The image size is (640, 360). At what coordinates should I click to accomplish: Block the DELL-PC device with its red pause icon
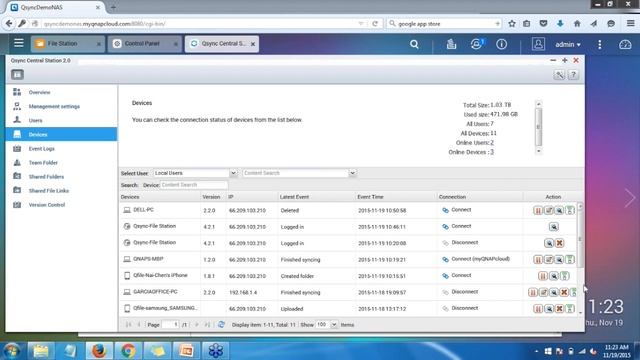(538, 211)
